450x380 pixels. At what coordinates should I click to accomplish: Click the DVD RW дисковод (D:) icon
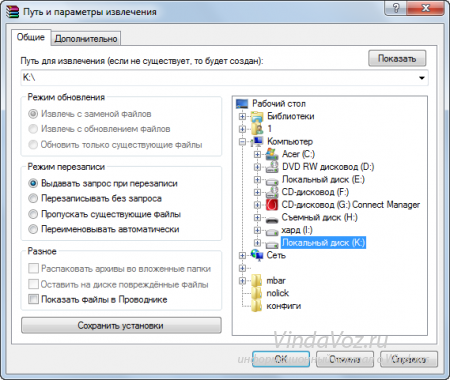point(272,167)
